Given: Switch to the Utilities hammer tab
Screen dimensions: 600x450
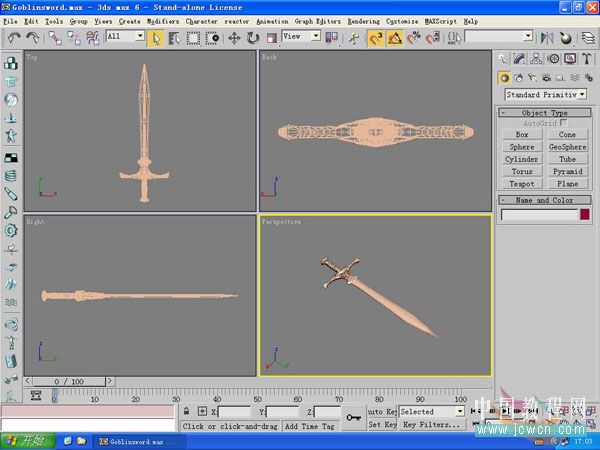Looking at the screenshot, I should click(x=587, y=59).
